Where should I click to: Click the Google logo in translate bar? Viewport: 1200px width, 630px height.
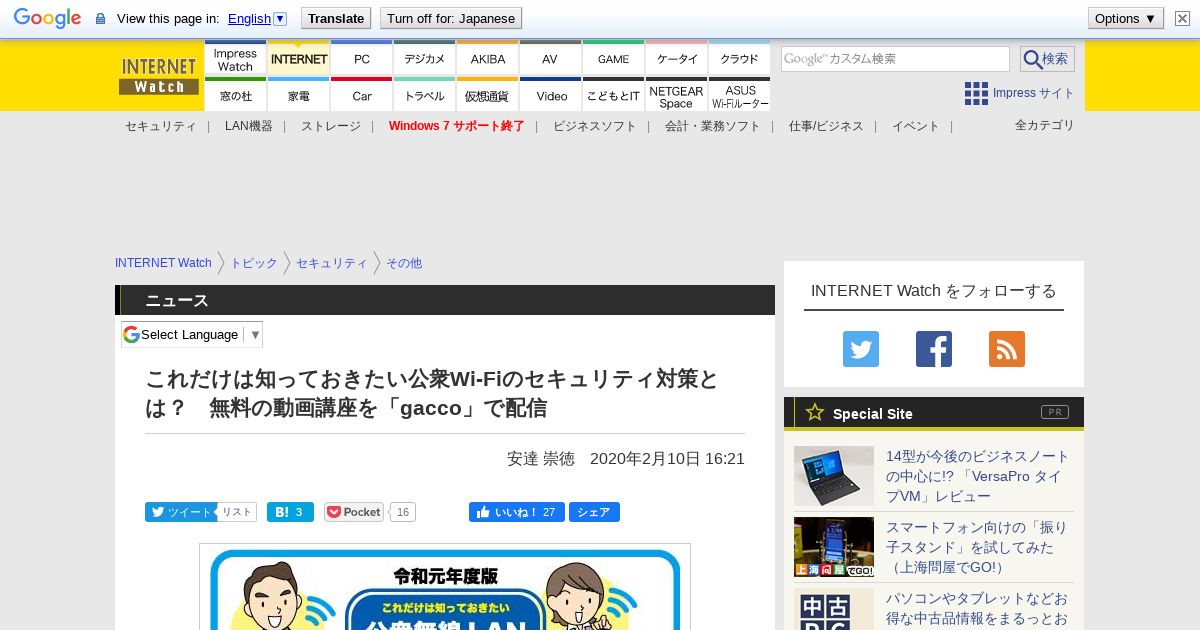[47, 18]
